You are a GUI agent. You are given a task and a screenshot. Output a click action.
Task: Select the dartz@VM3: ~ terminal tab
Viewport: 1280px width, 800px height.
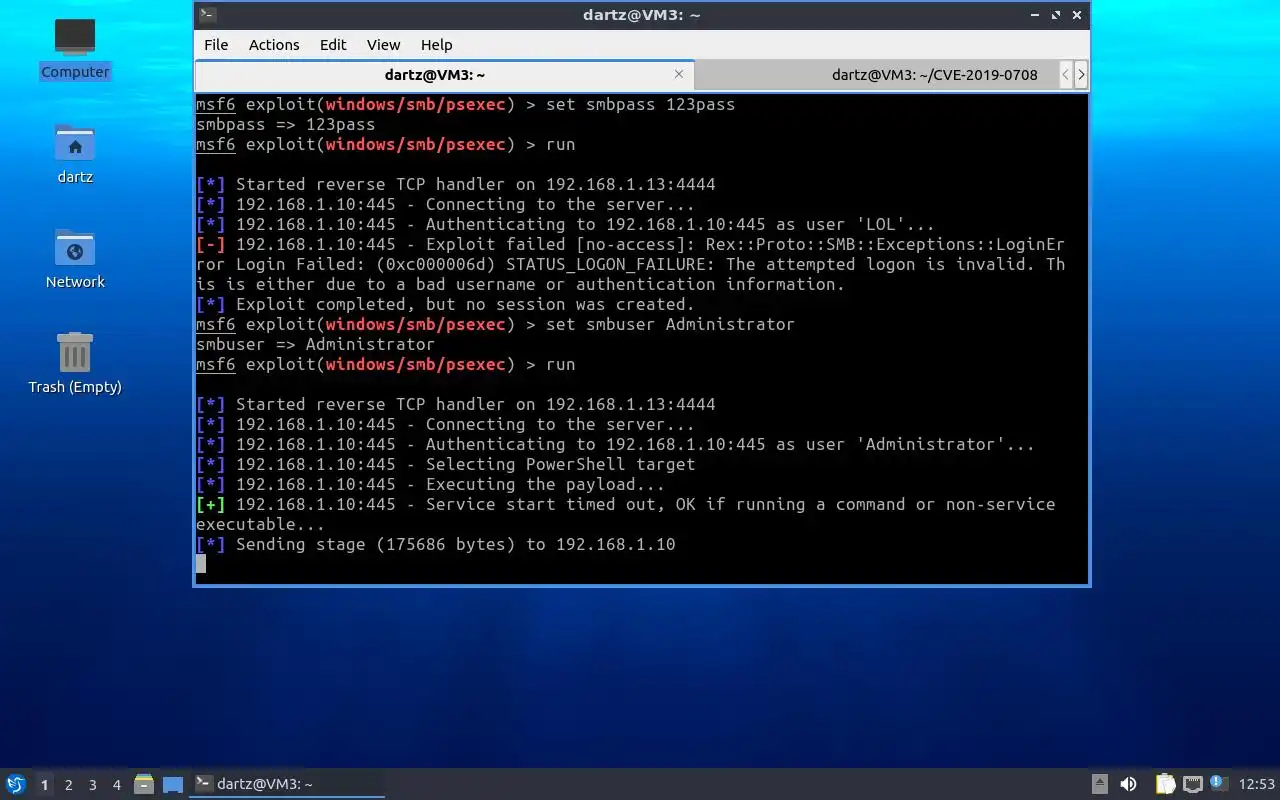[444, 75]
